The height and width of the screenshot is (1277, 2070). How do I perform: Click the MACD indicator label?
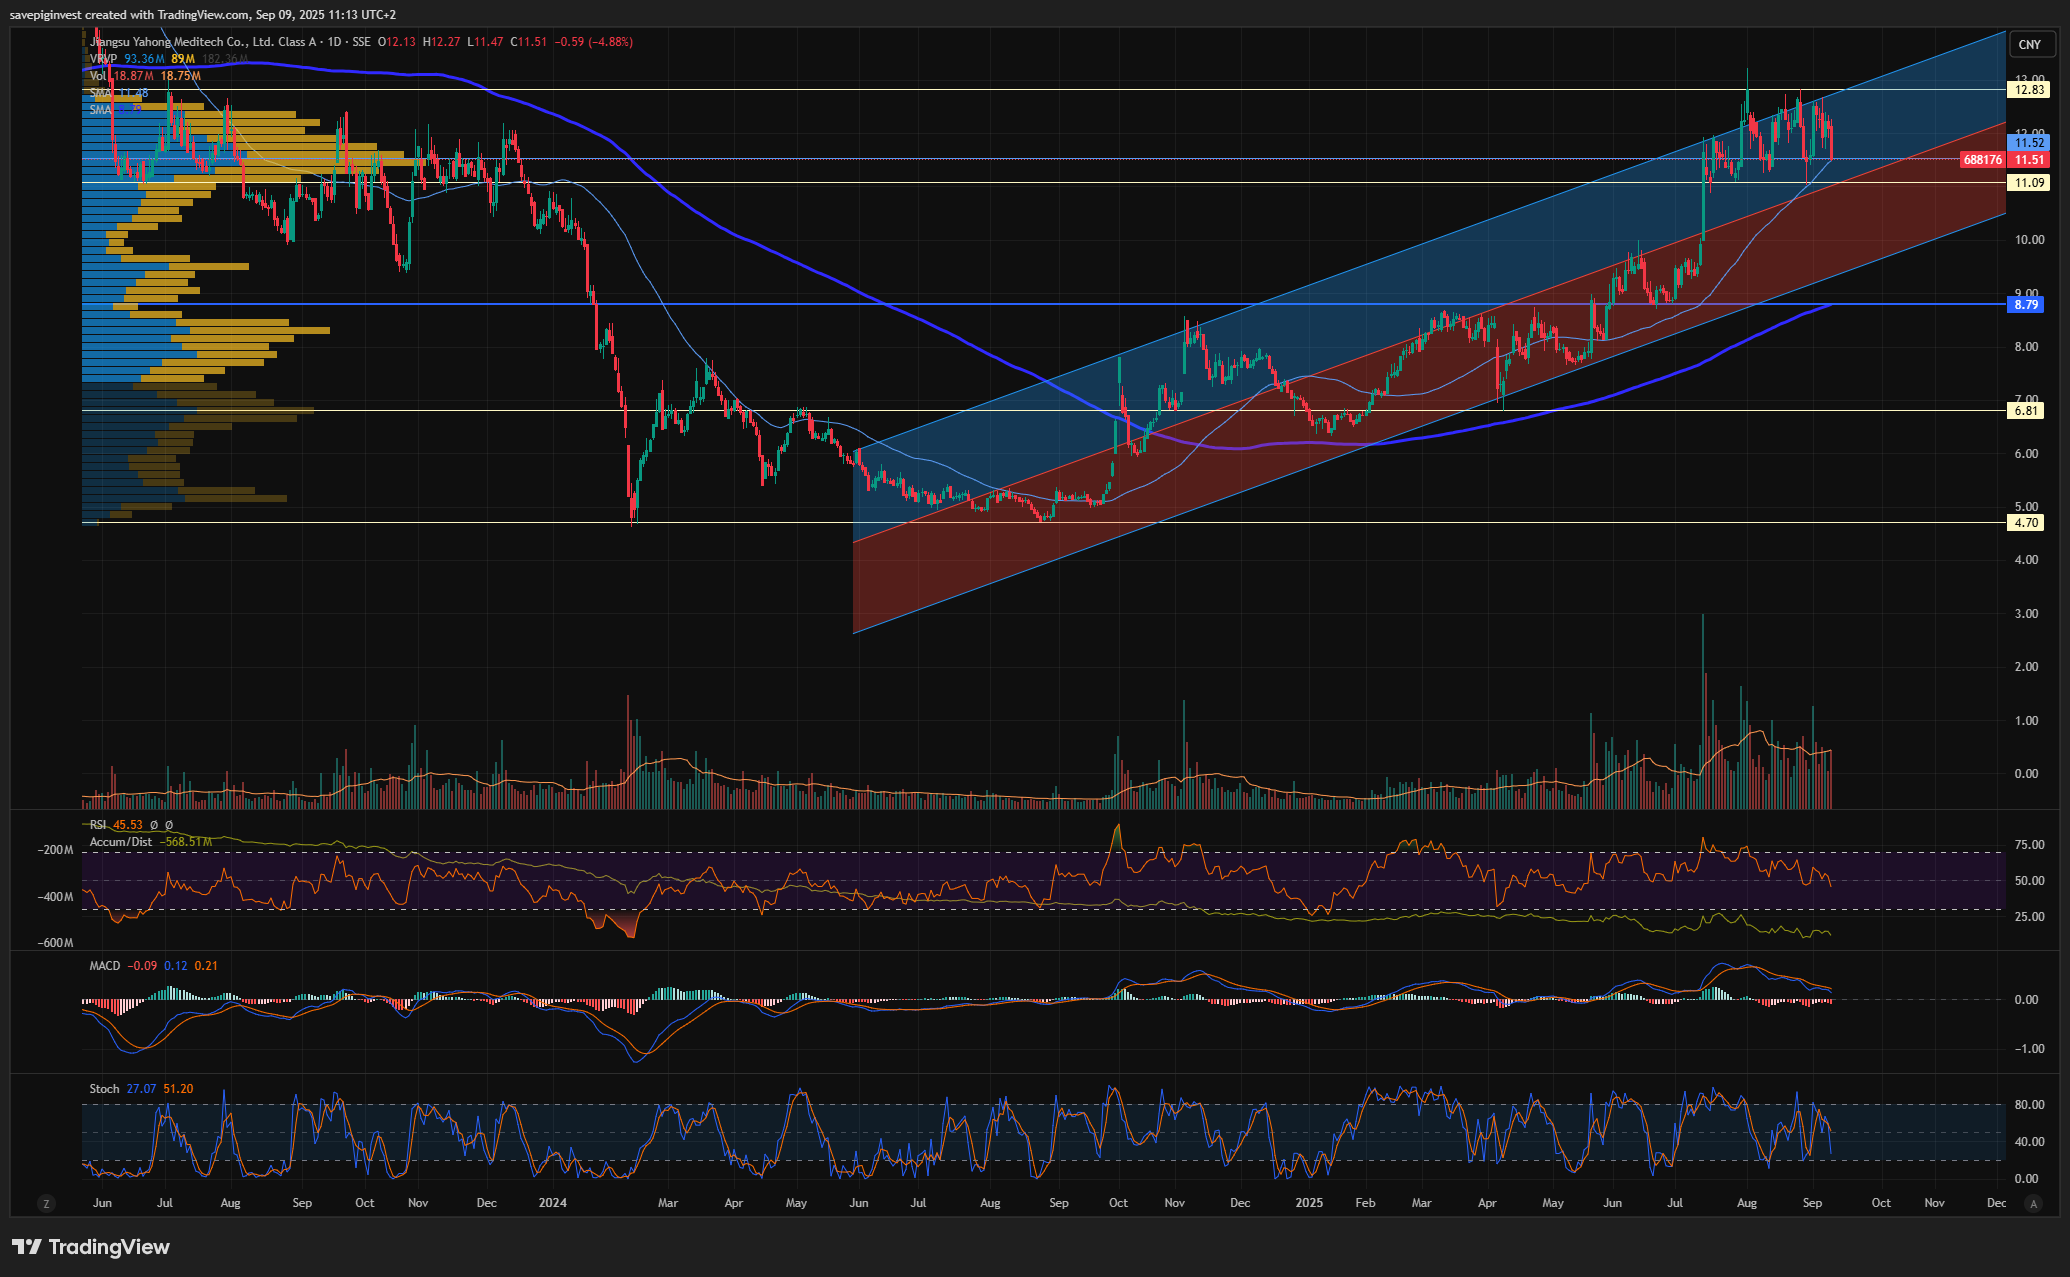[104, 966]
